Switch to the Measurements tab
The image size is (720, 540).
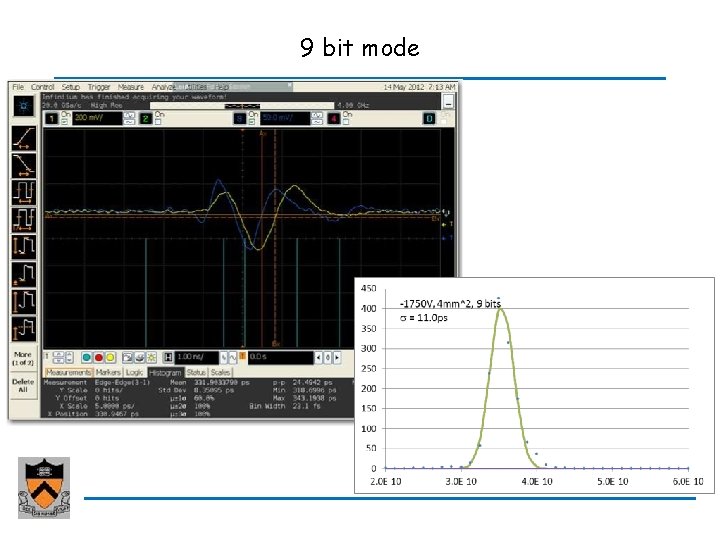[68, 372]
